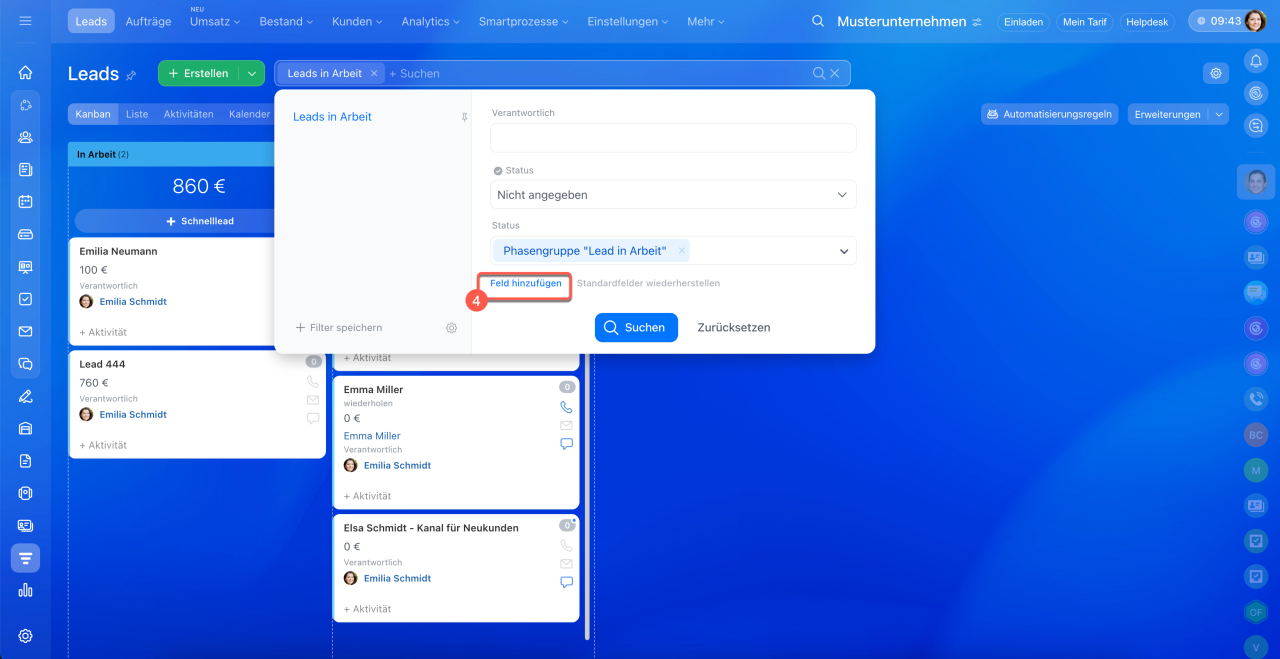This screenshot has height=659, width=1280.
Task: Open the Umsatz menu
Action: pos(216,21)
